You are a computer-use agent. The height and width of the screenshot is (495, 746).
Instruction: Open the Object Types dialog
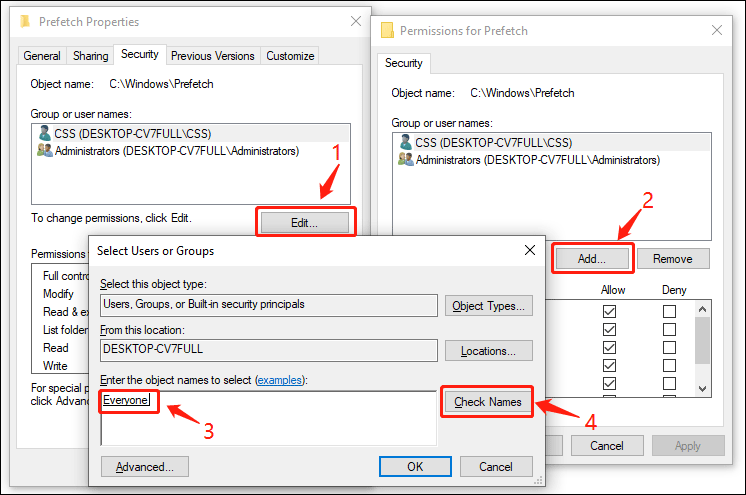point(489,306)
